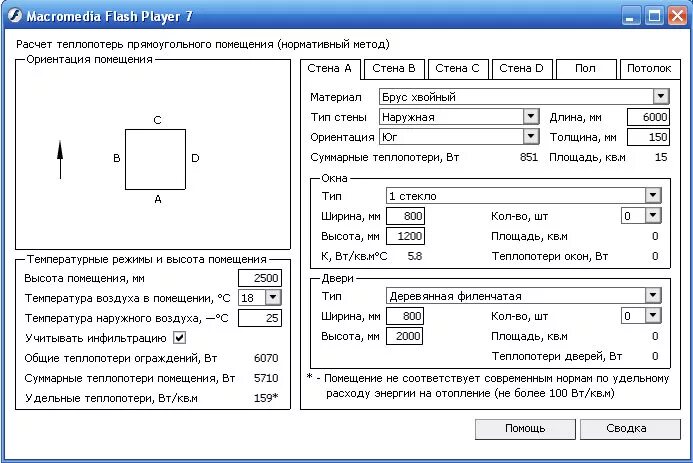Viewport: 693px width, 463px height.
Task: Click the Суммарные теплопотери value 851
Action: click(x=529, y=157)
